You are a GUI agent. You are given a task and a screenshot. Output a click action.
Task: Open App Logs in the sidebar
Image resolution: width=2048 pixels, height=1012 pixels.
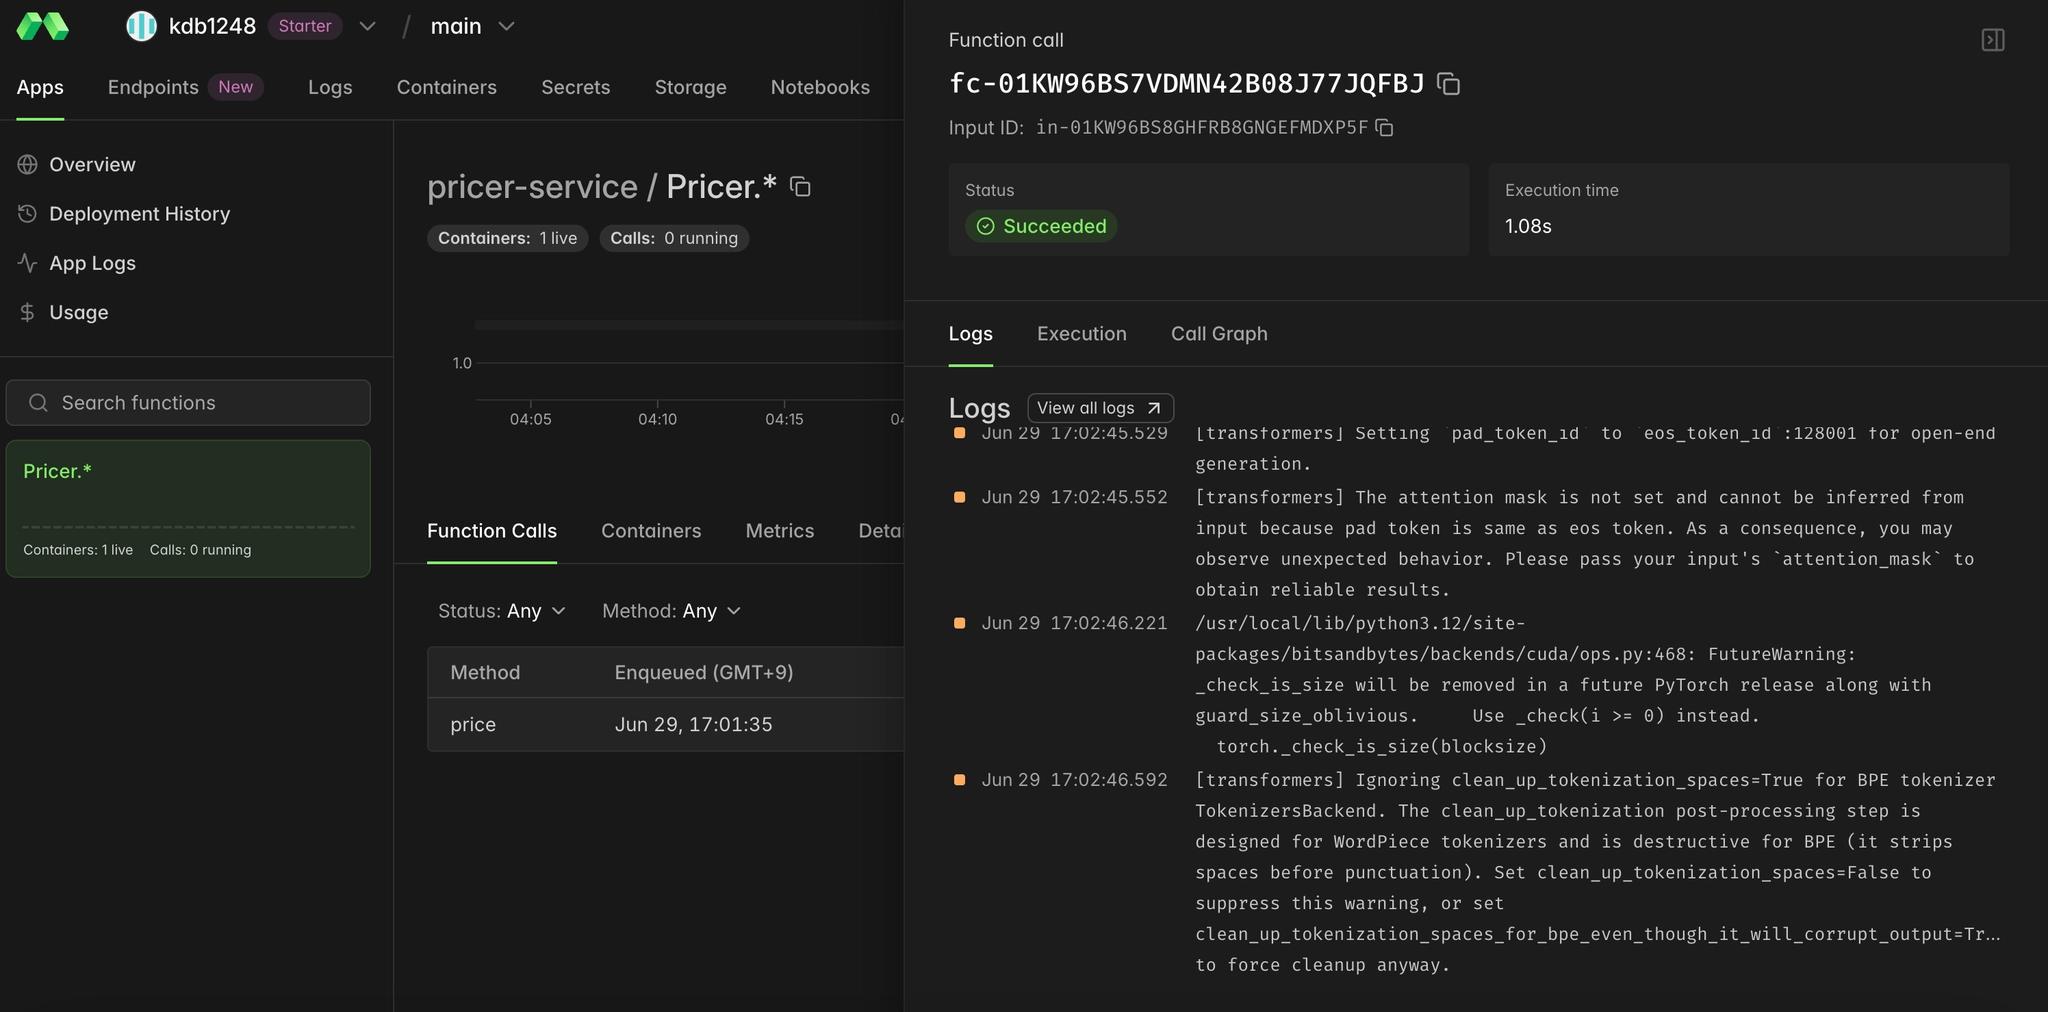tap(92, 263)
